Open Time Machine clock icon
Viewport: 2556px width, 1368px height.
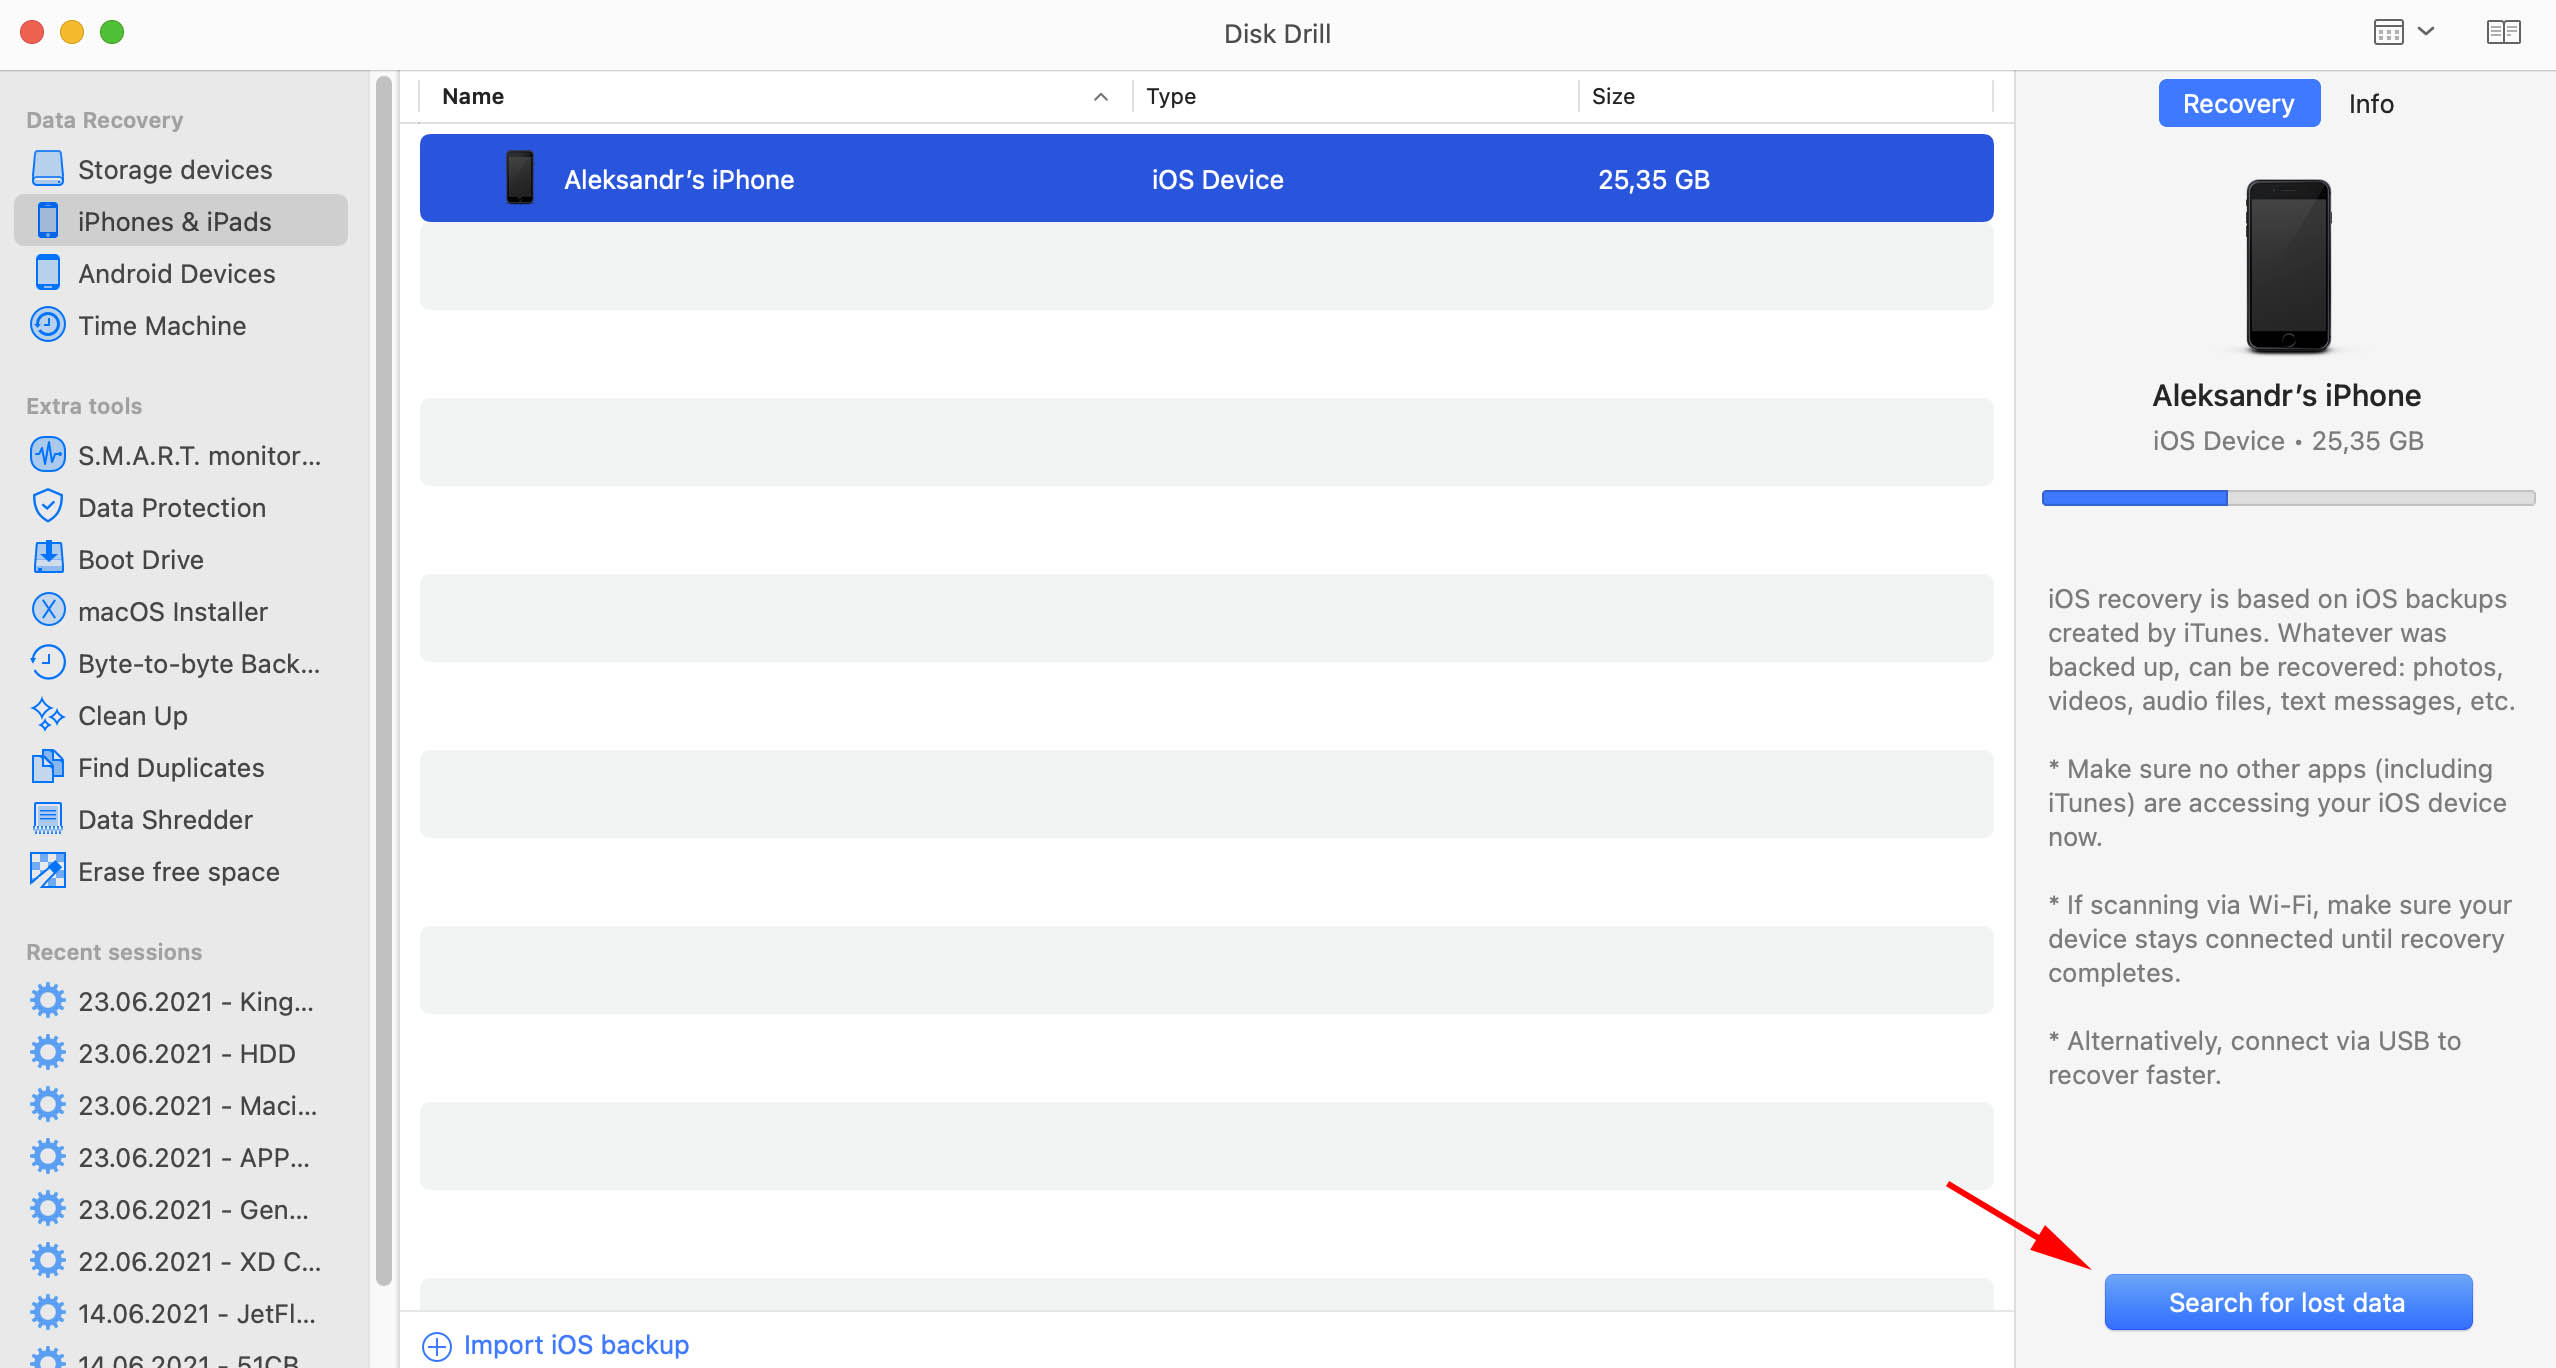coord(48,325)
